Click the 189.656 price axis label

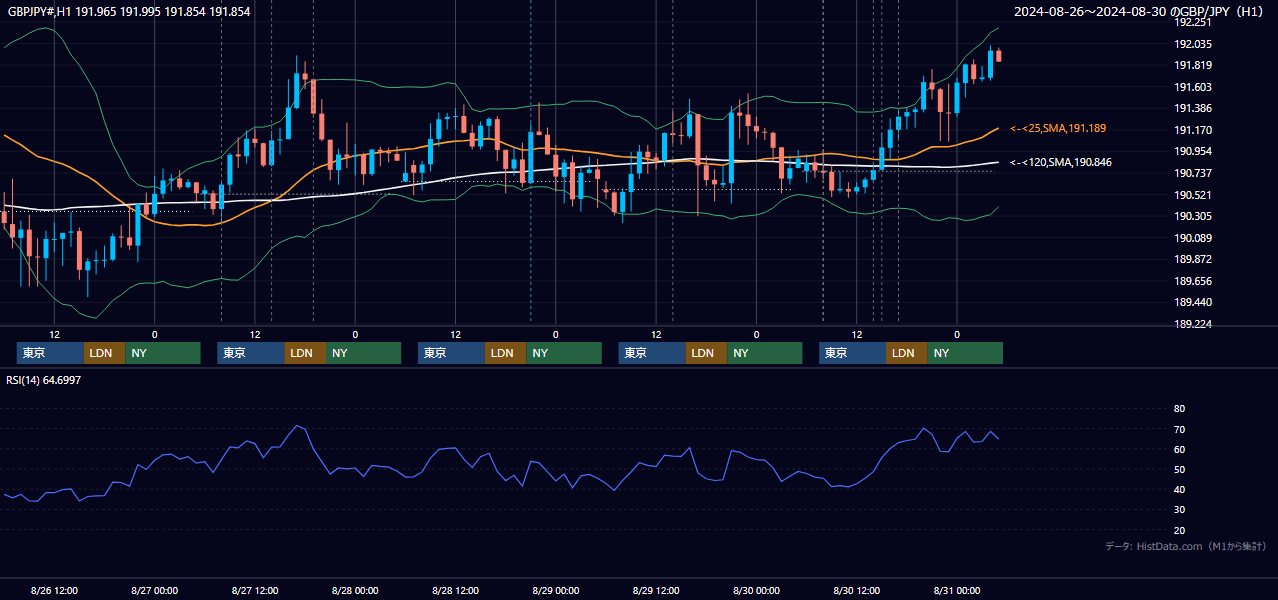tap(1192, 281)
